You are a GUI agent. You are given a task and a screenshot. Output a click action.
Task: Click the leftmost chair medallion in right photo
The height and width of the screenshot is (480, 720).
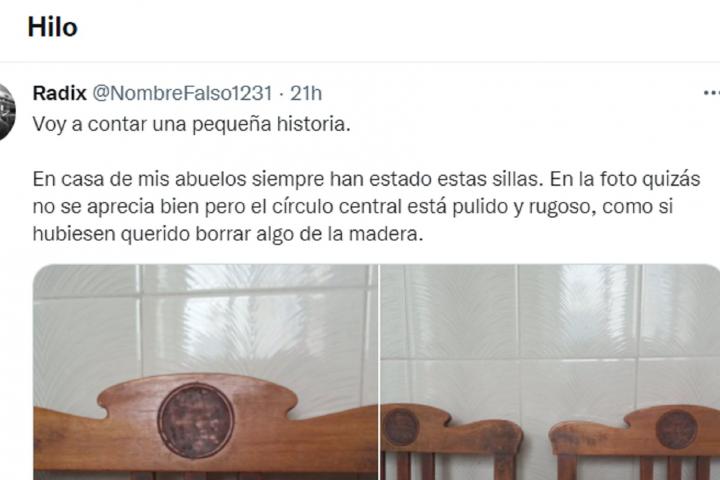[x=400, y=427]
